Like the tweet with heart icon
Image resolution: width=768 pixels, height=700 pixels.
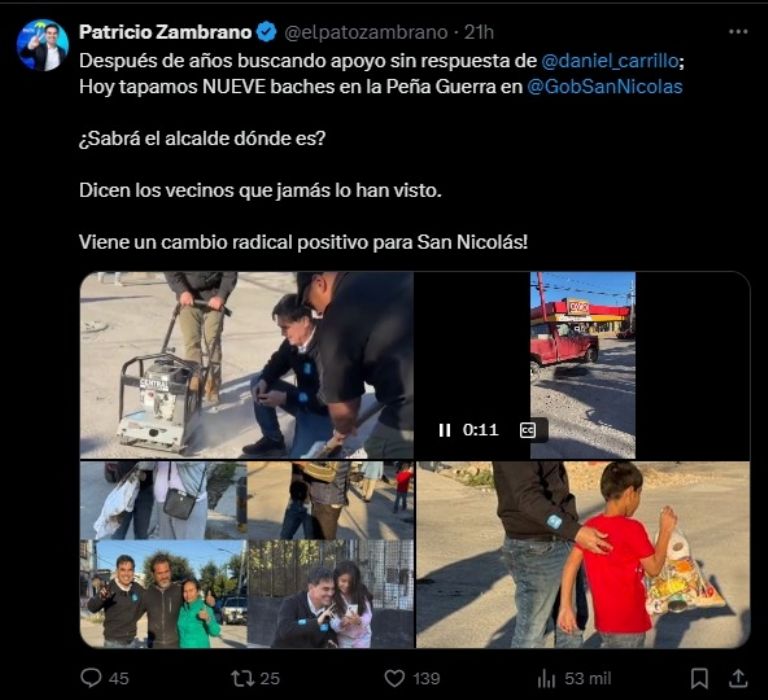[x=394, y=678]
